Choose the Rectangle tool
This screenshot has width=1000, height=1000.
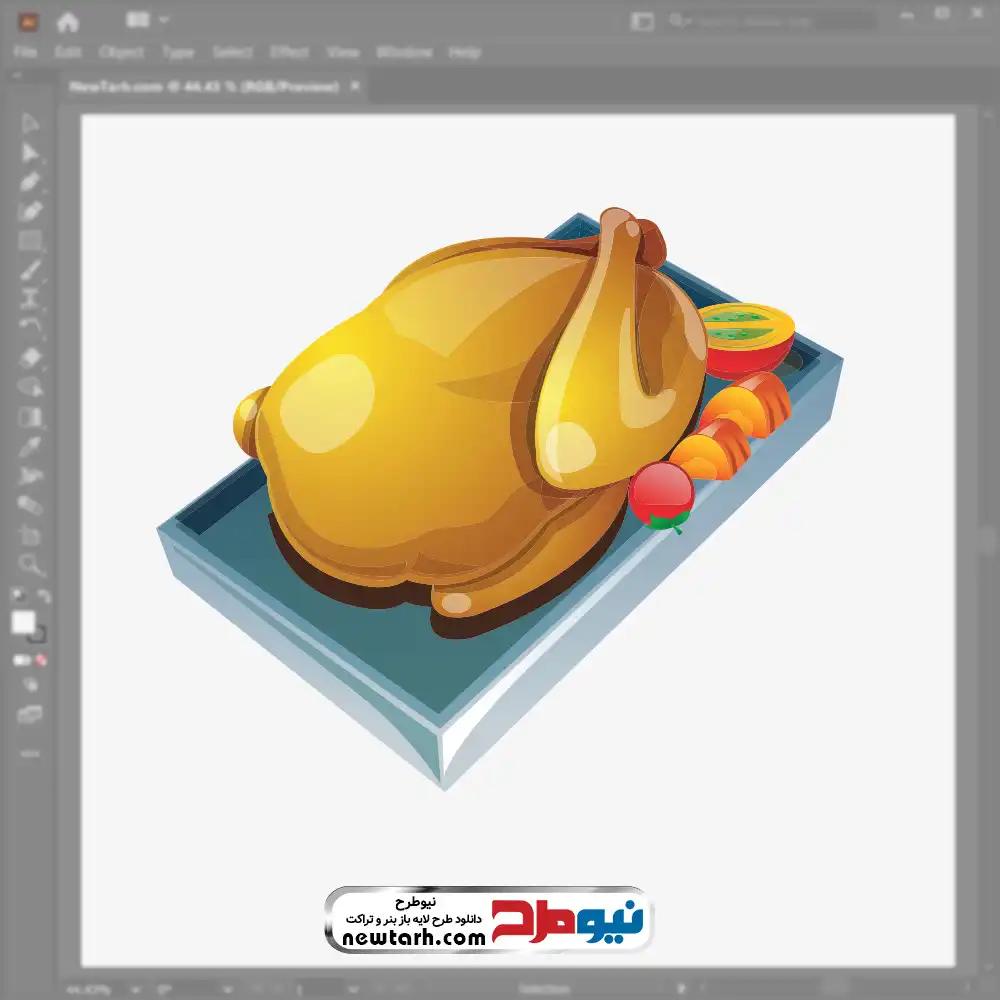click(29, 241)
